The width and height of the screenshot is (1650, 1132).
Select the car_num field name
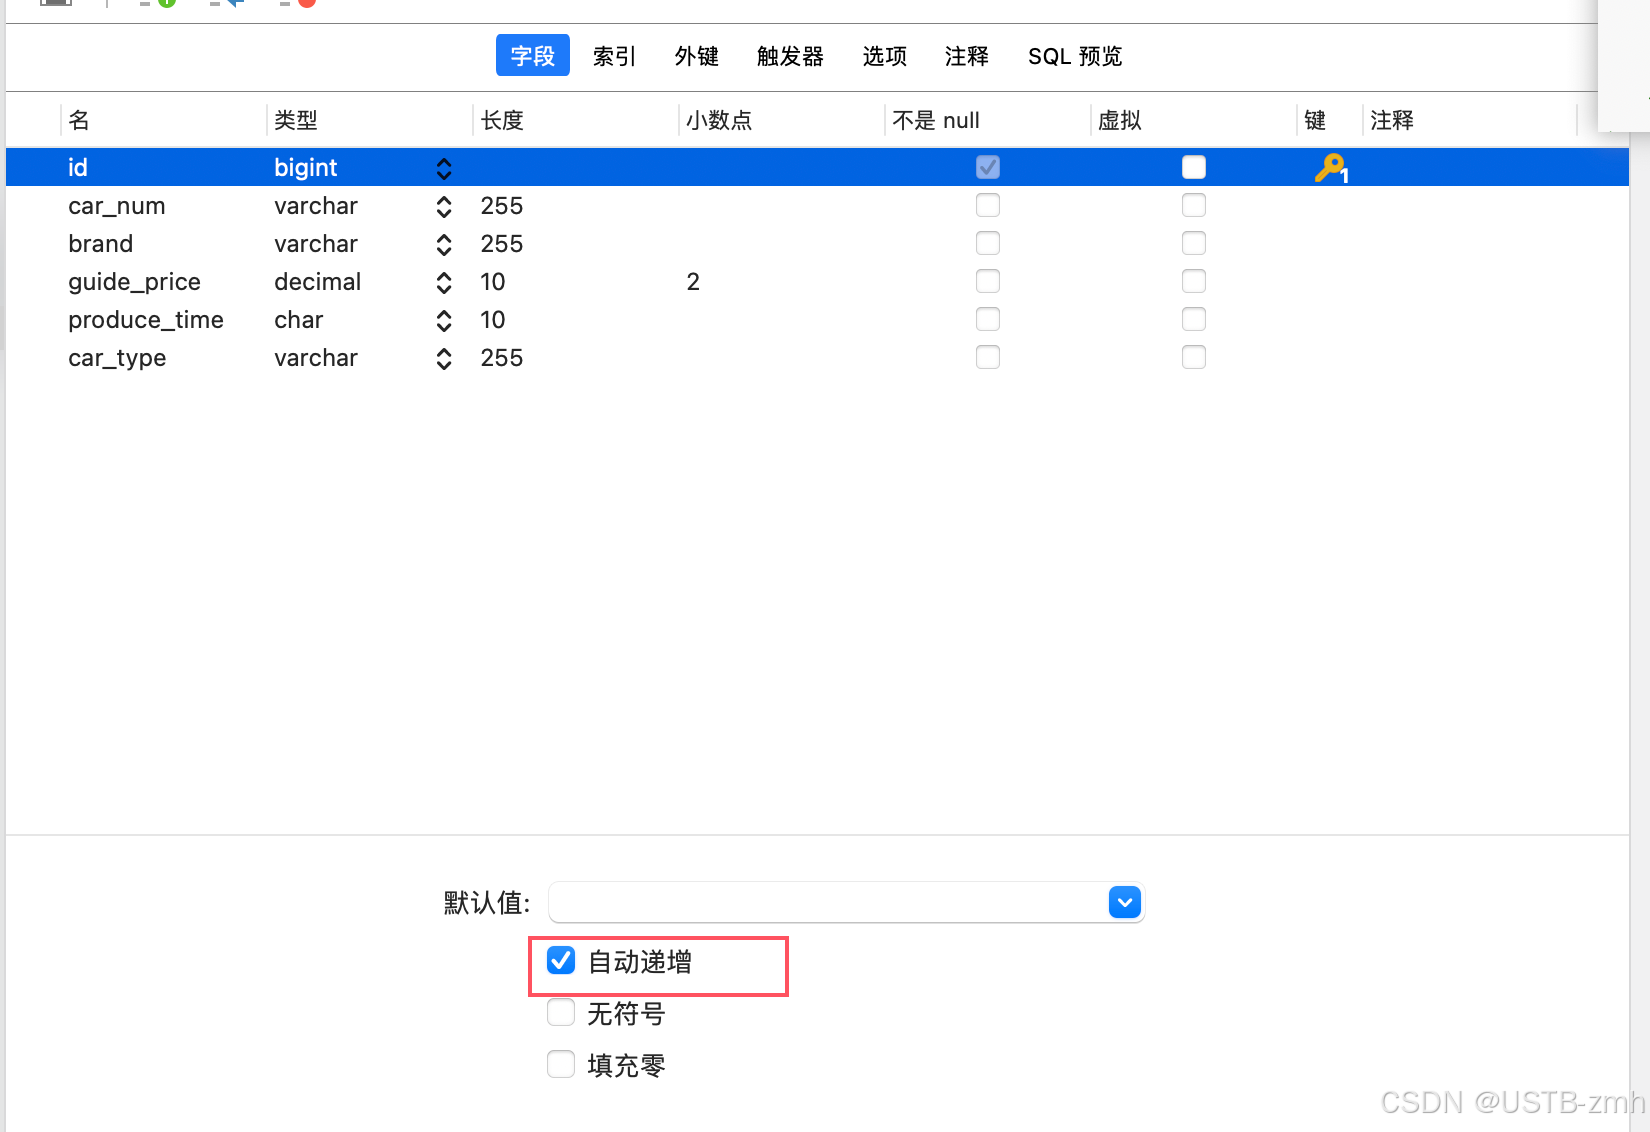pyautogui.click(x=117, y=206)
